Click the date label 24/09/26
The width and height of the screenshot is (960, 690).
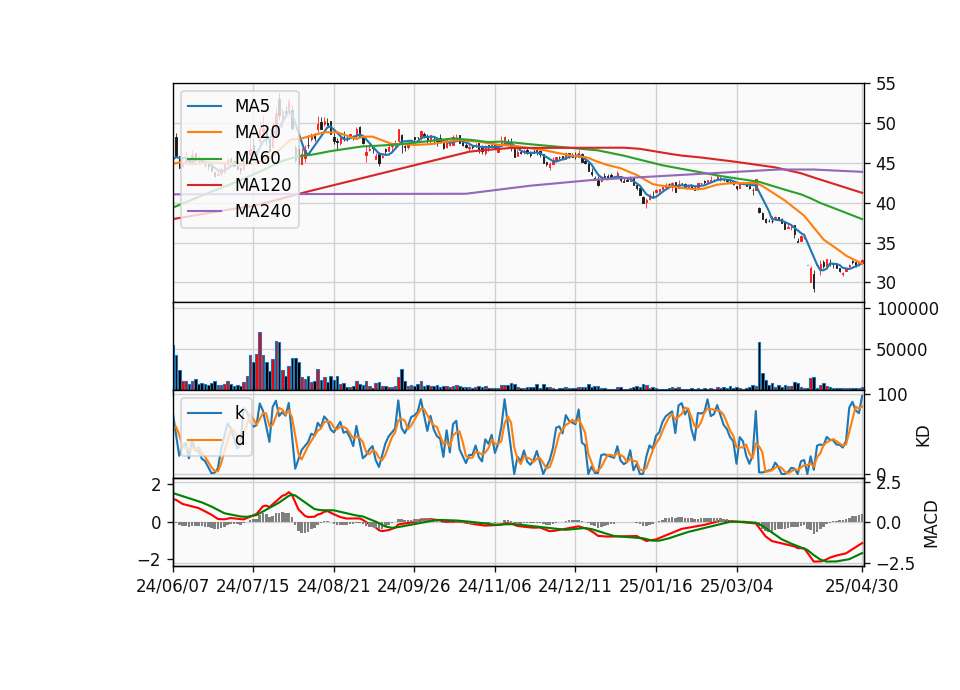tap(414, 586)
